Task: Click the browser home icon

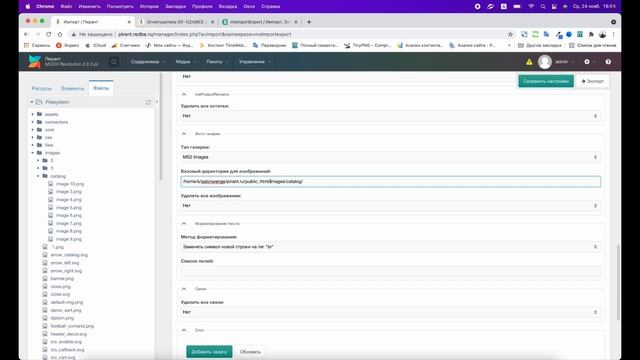Action: coord(60,34)
